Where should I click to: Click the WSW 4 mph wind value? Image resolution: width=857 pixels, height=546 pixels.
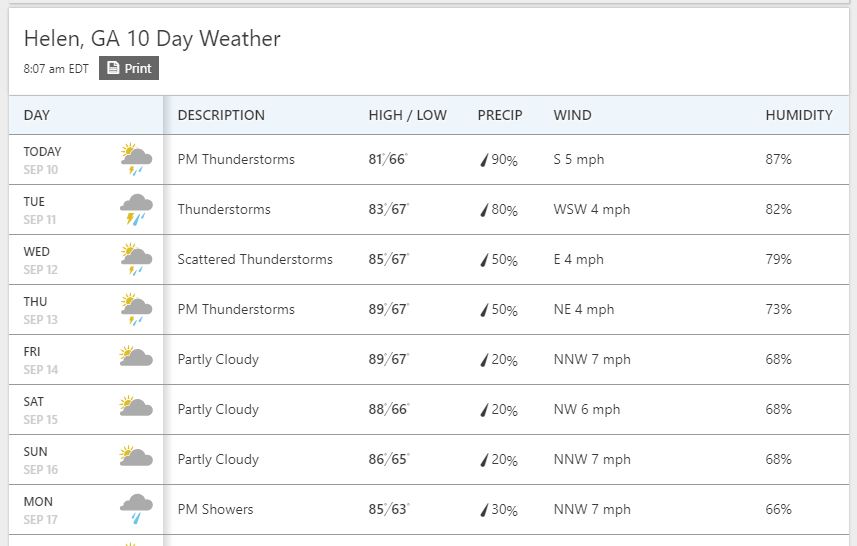pyautogui.click(x=591, y=209)
